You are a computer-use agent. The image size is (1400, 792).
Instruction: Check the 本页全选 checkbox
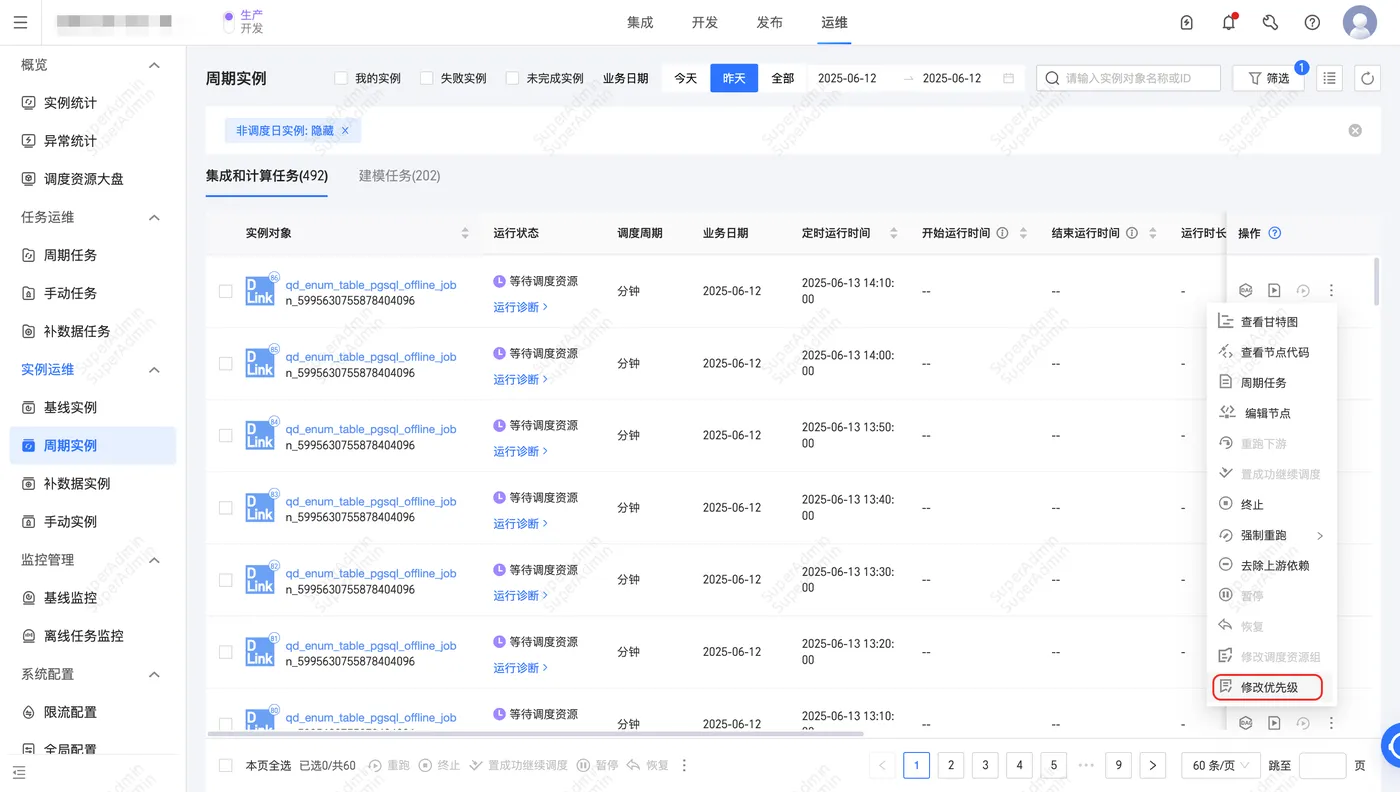226,765
